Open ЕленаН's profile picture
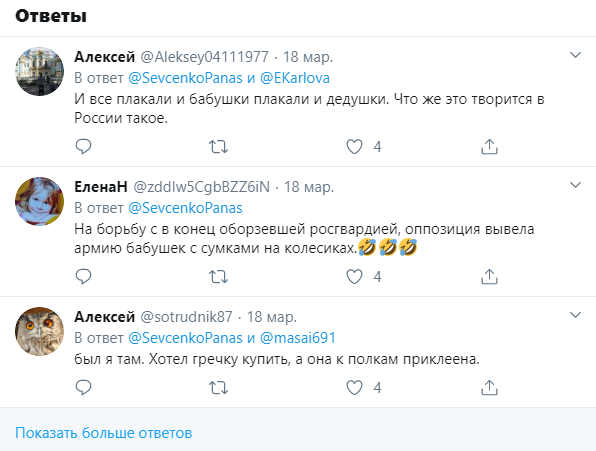 click(x=40, y=201)
